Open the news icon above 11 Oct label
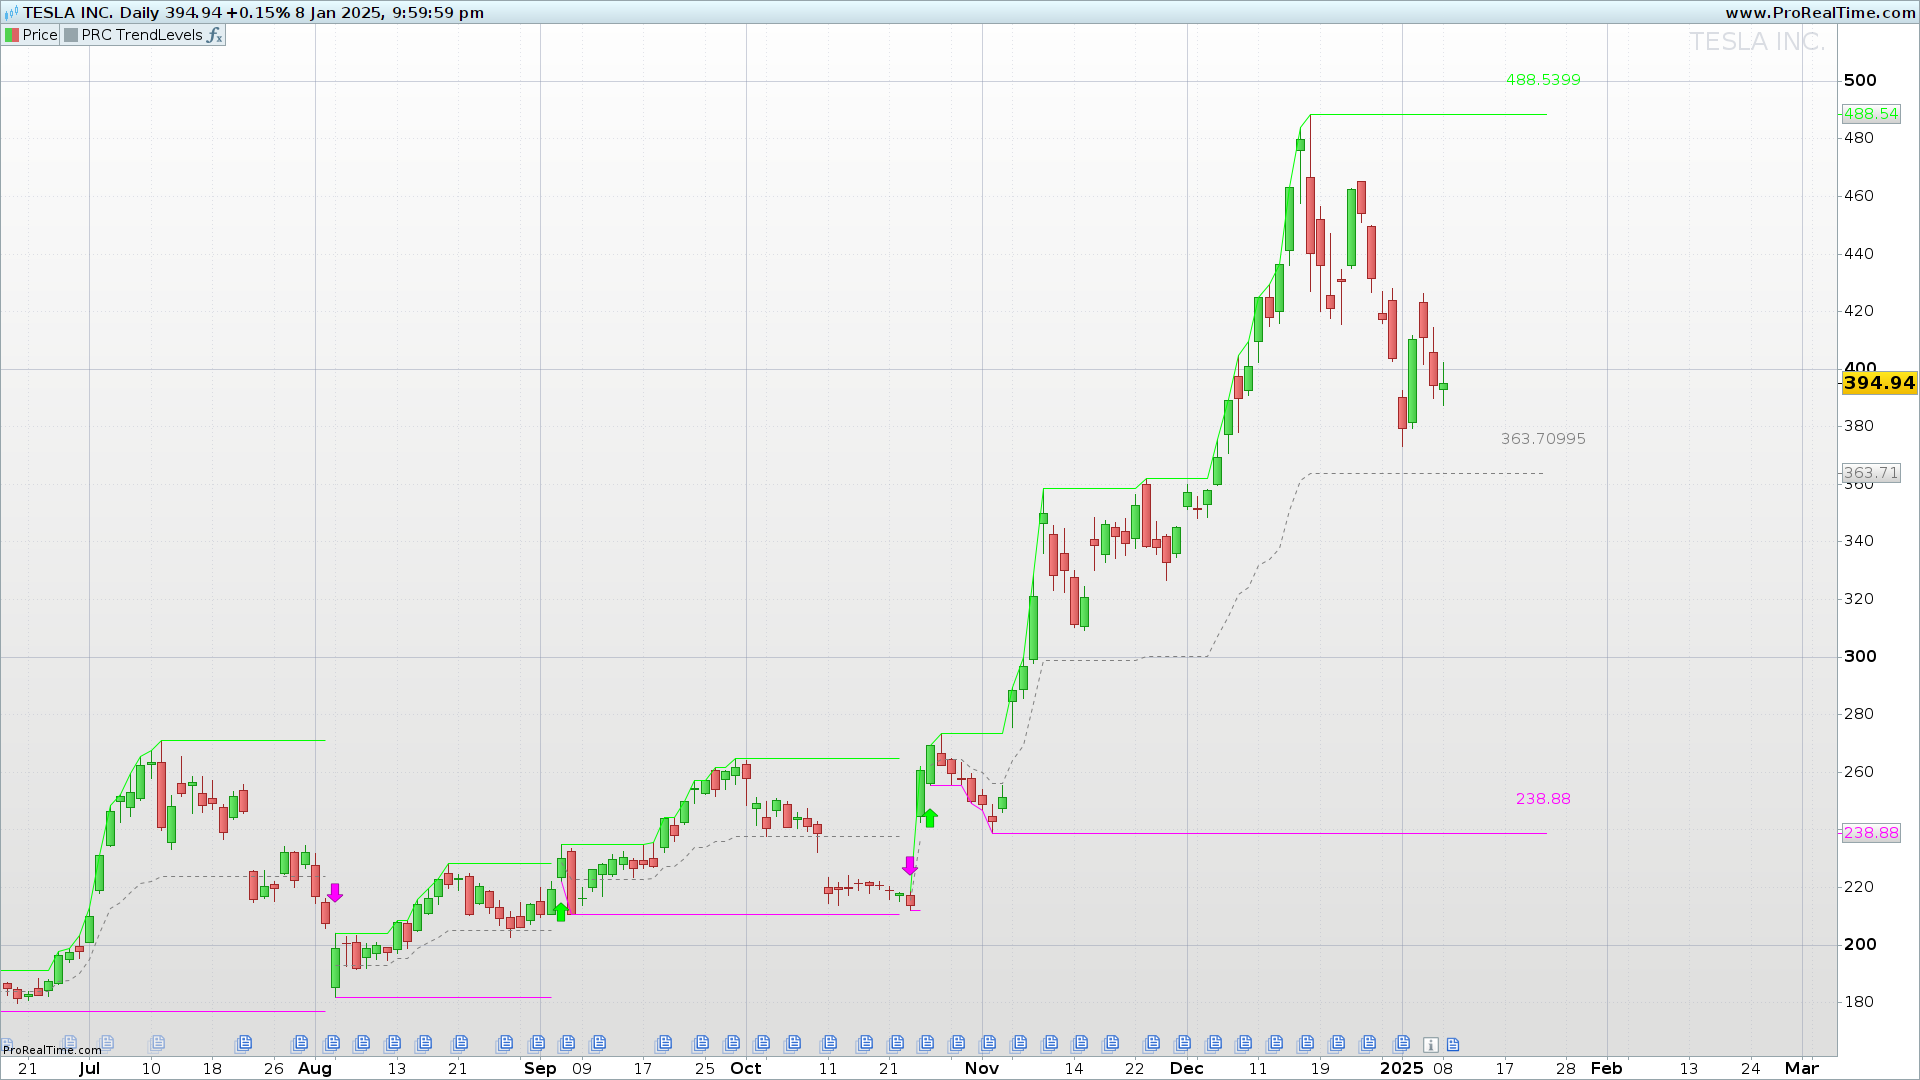1920x1080 pixels. (828, 1044)
